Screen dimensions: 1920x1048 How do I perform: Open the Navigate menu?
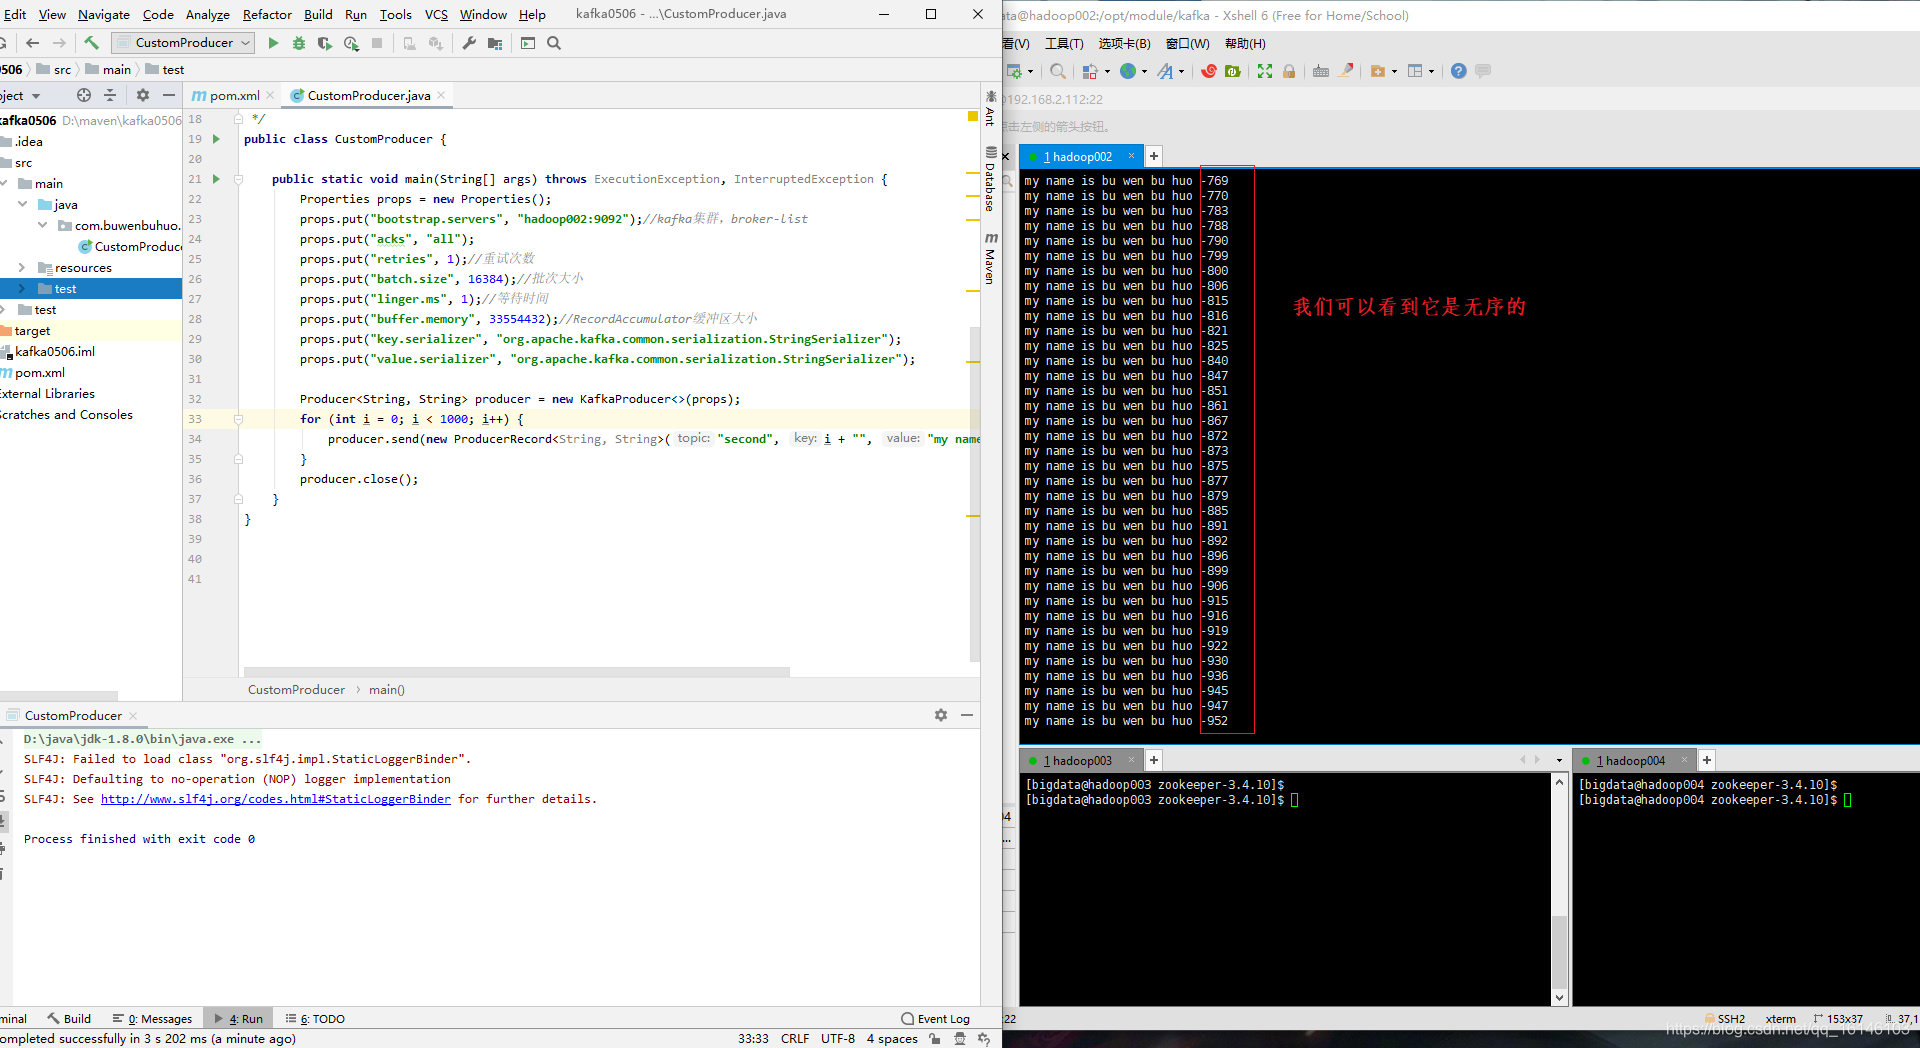pos(104,14)
